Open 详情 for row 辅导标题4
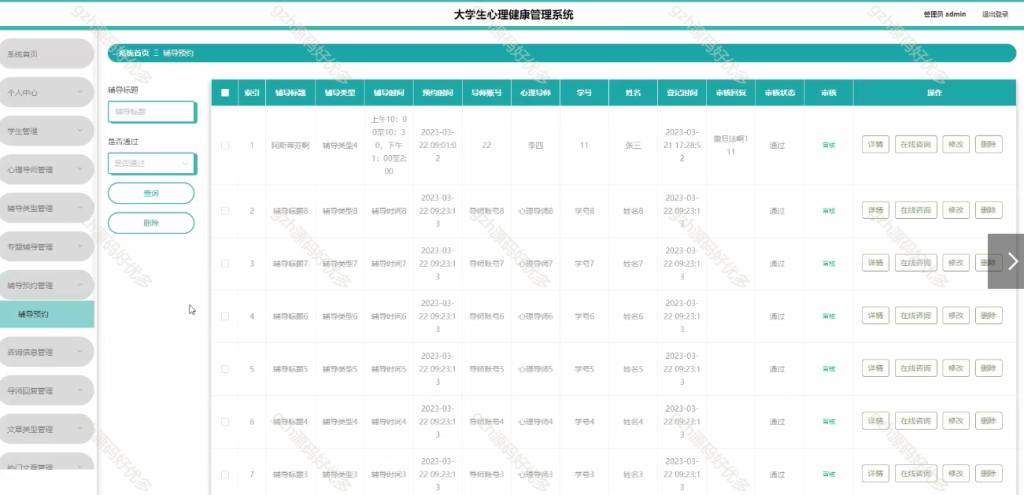Image resolution: width=1024 pixels, height=495 pixels. (x=876, y=421)
